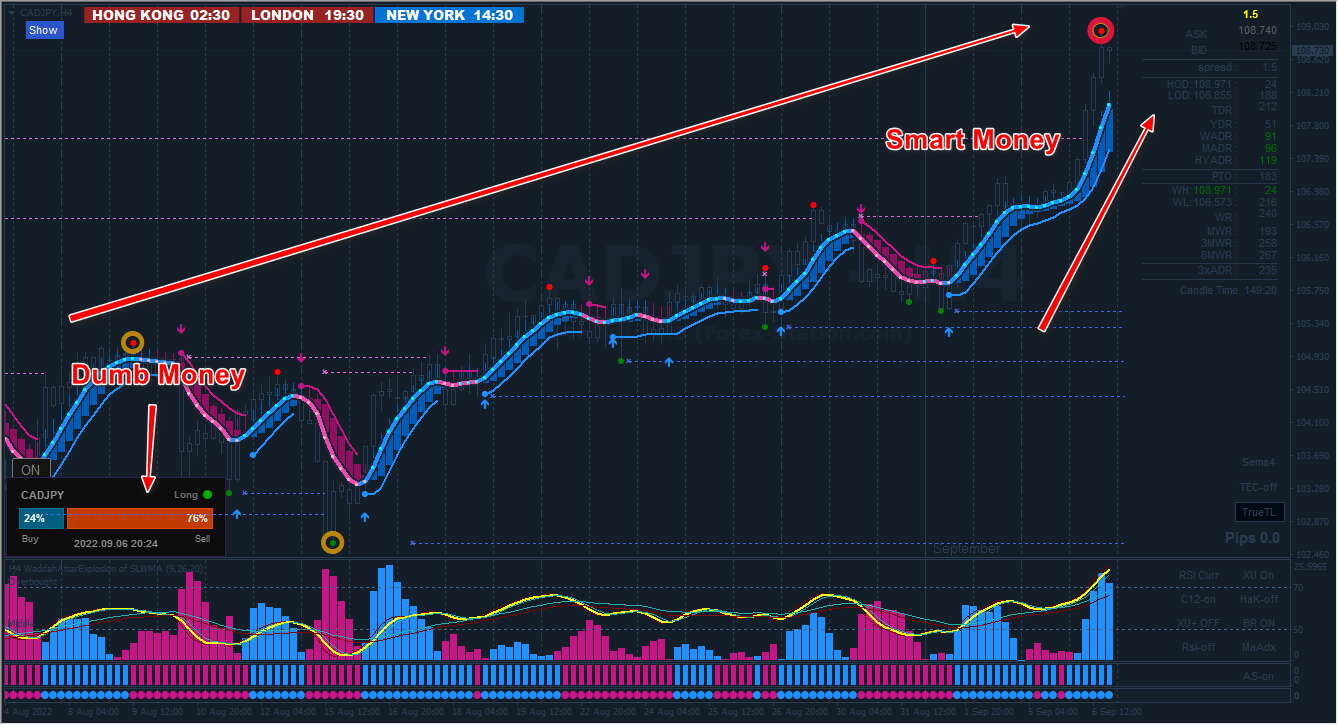Switch the XU+ OFF button
Viewport: 1338px width, 725px height.
(x=1198, y=623)
